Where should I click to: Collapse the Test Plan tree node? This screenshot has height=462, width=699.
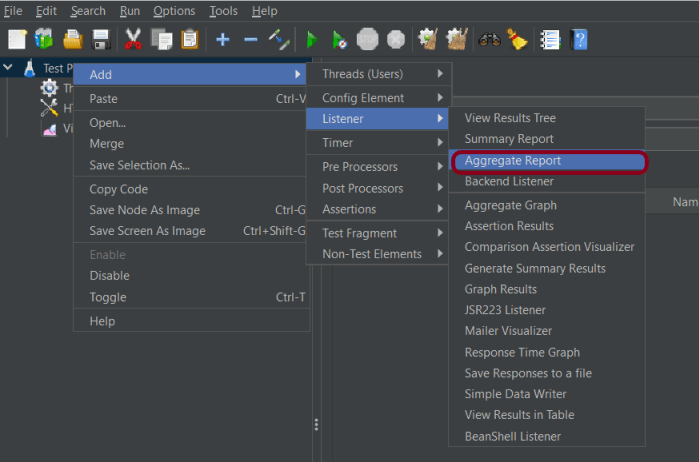(x=9, y=68)
